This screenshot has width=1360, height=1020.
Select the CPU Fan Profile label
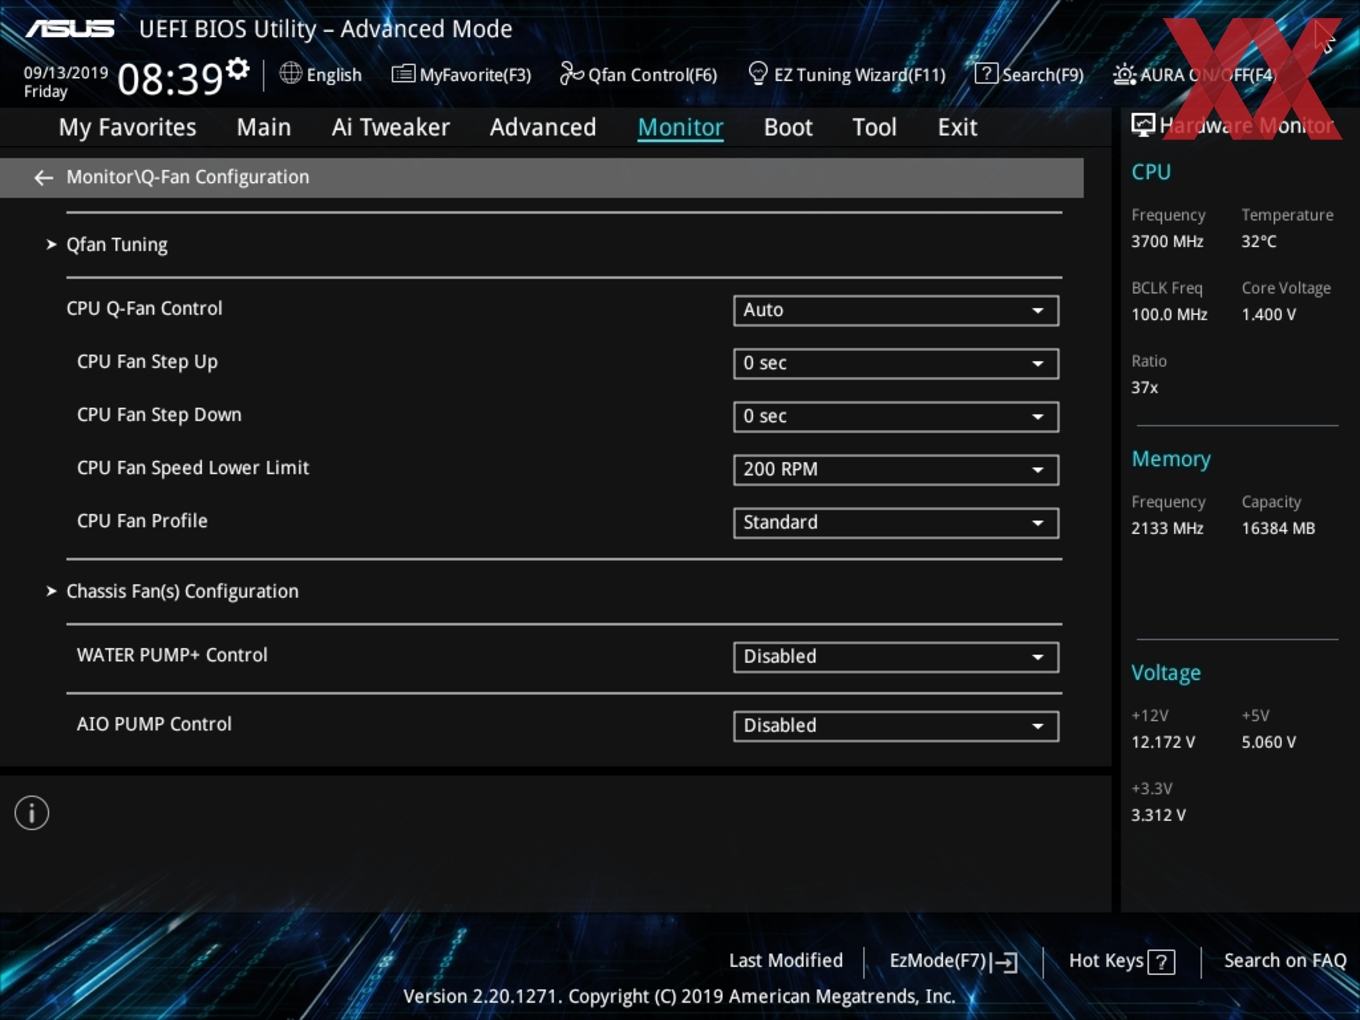click(142, 521)
